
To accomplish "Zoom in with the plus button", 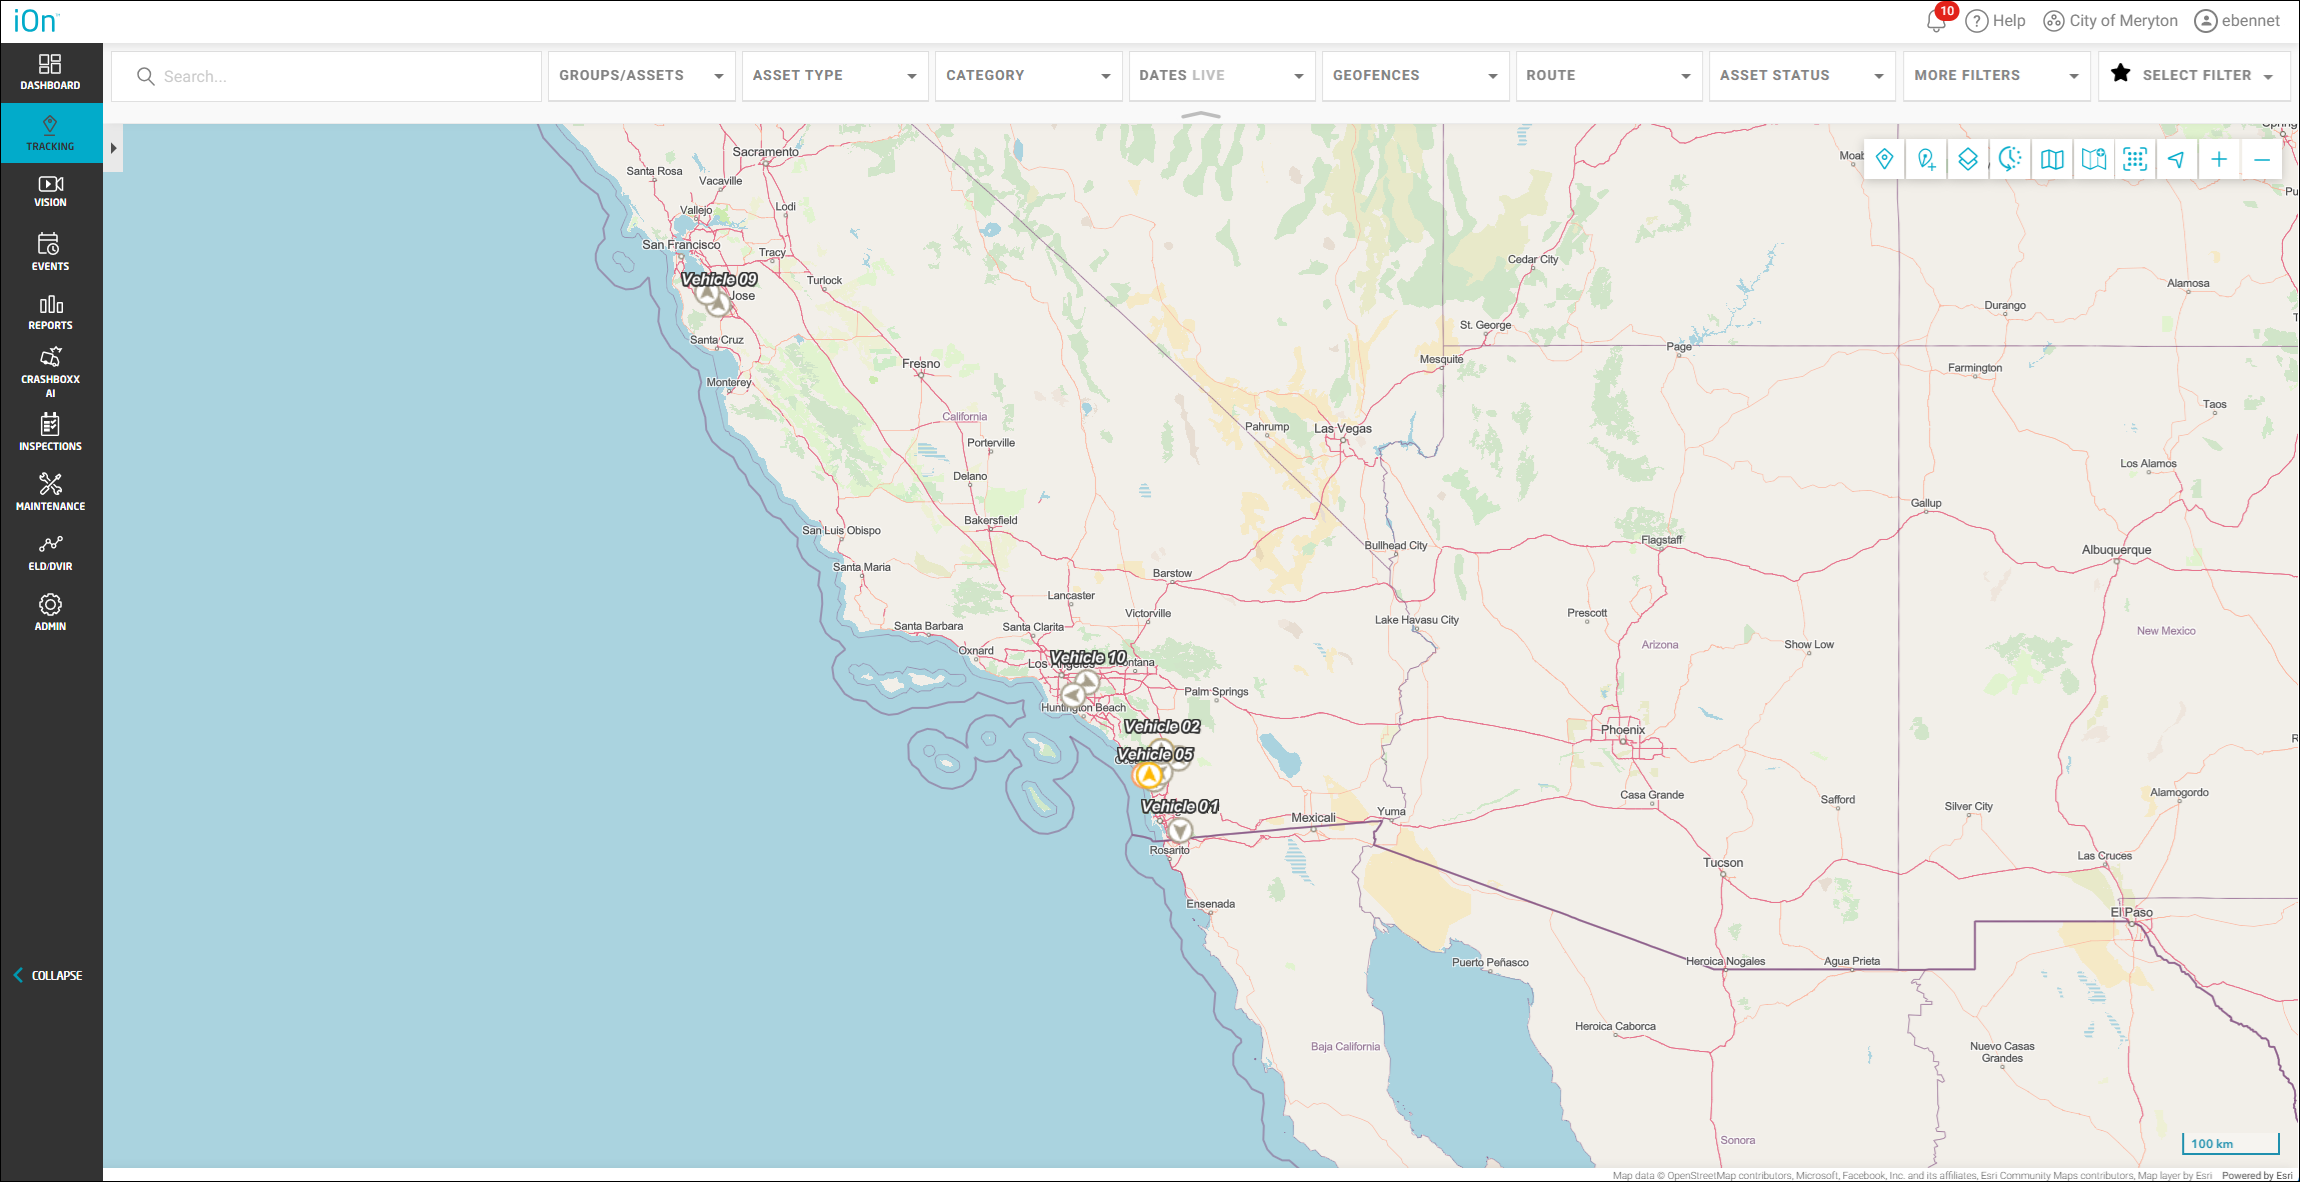I will click(2219, 160).
